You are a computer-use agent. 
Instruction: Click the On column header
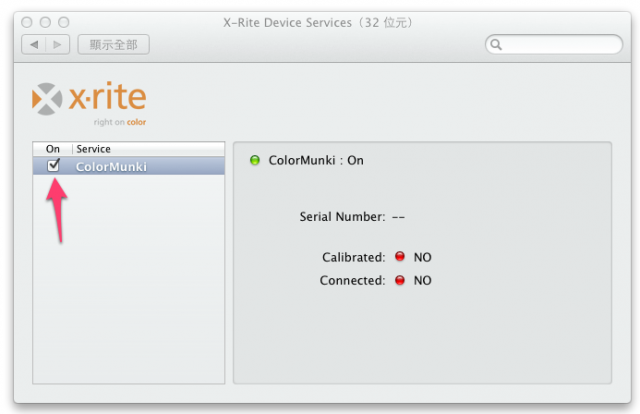click(53, 149)
